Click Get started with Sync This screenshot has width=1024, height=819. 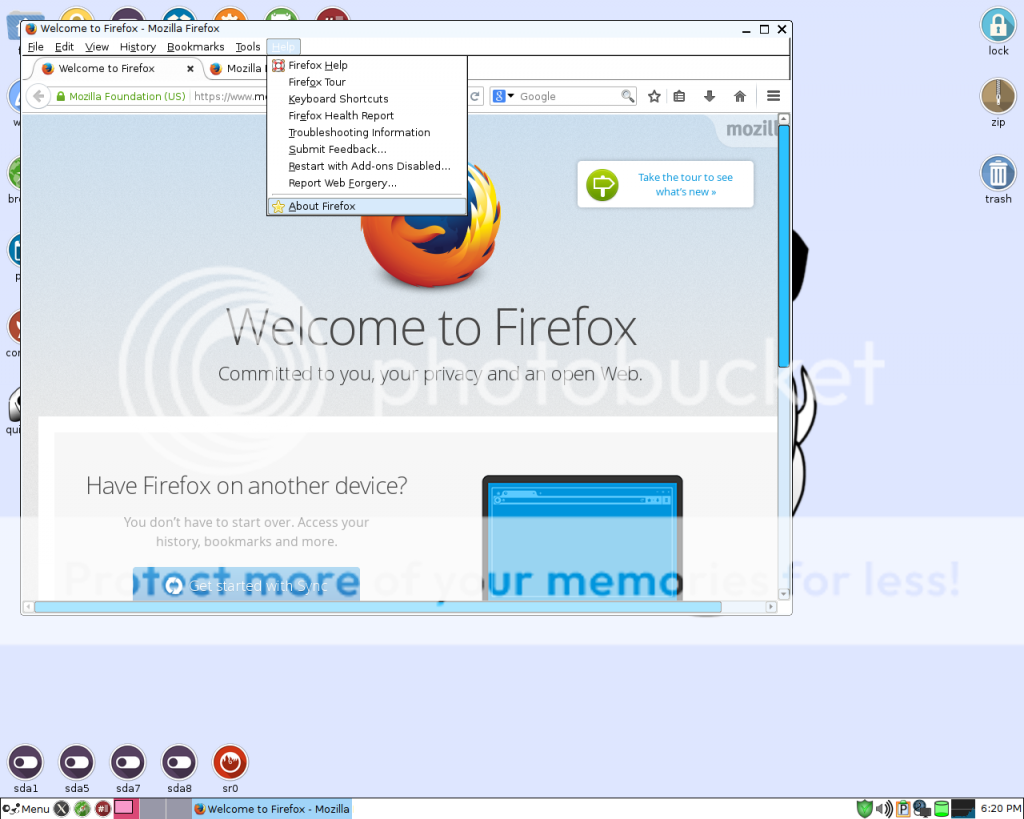(246, 586)
